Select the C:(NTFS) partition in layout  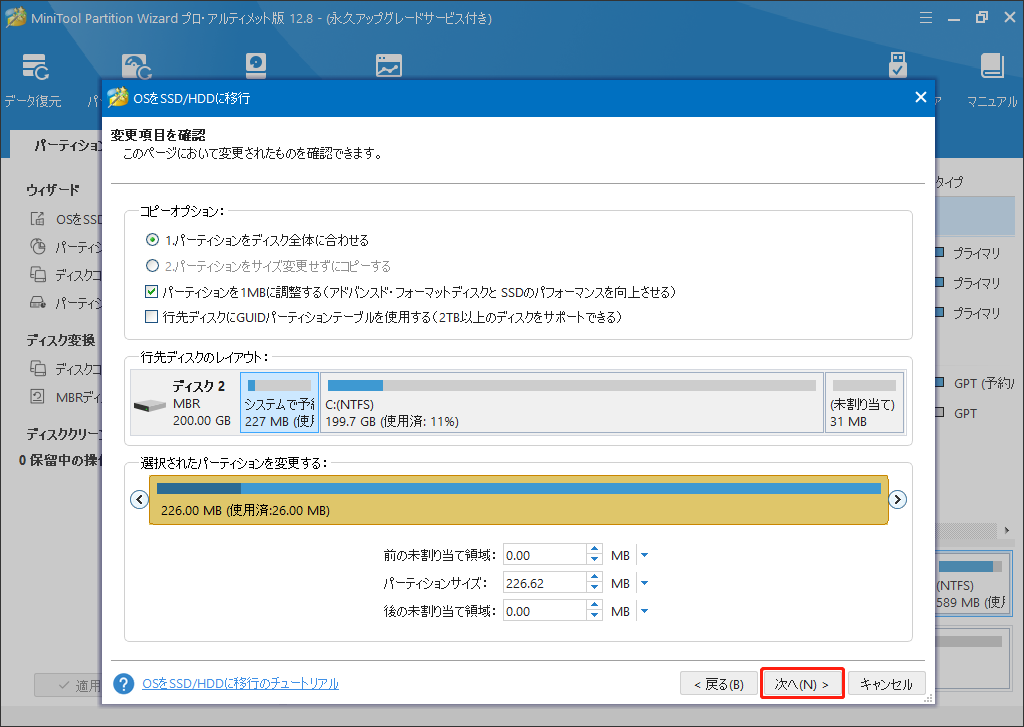(571, 403)
